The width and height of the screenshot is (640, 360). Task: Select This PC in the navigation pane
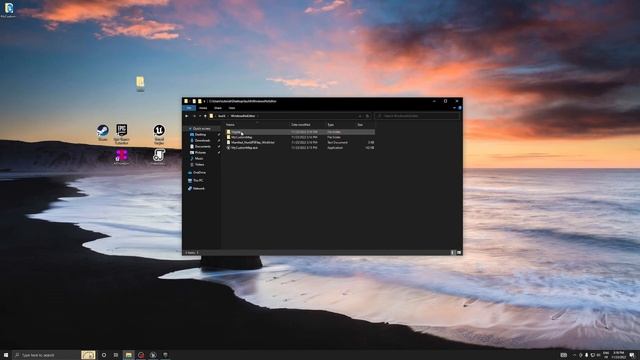coord(198,180)
